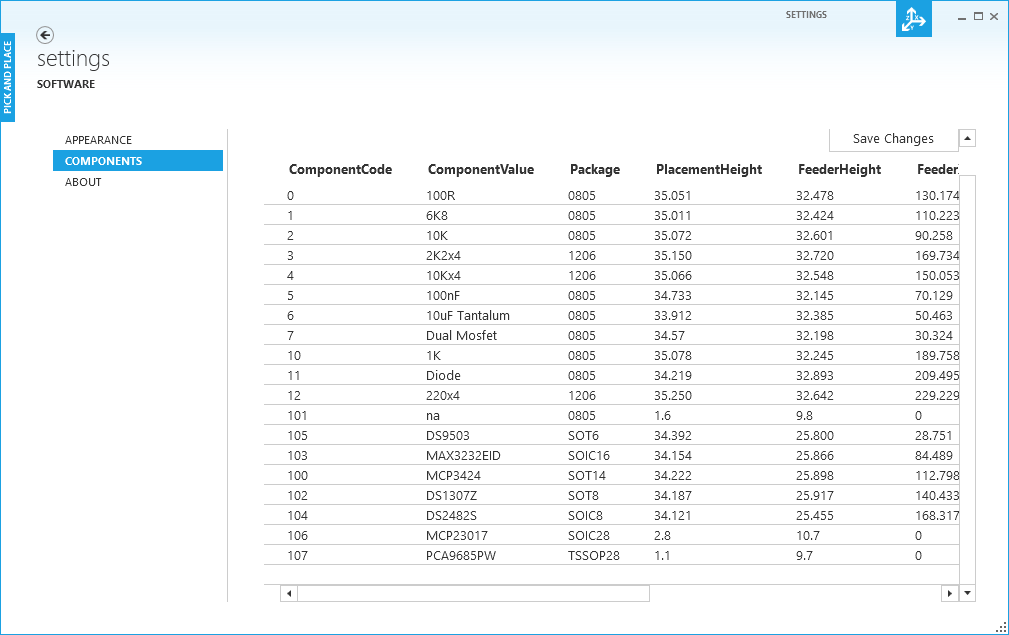Switch to the COMPONENTS section
The image size is (1009, 635).
point(103,160)
